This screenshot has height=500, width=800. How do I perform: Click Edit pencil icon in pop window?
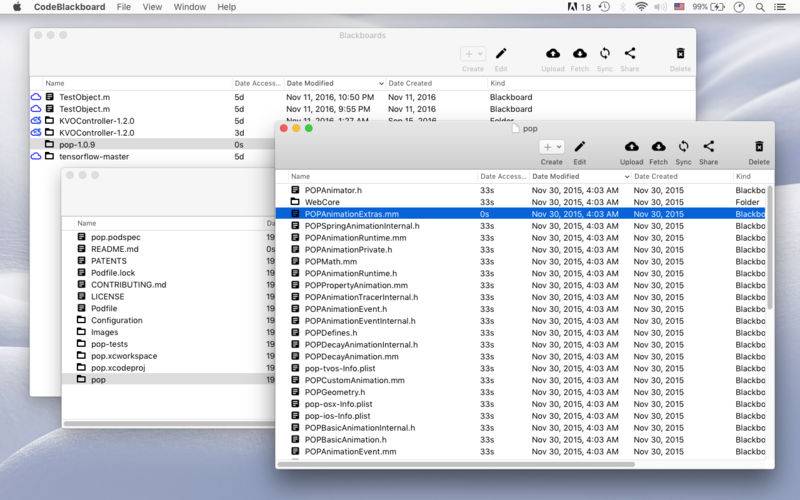tap(580, 147)
